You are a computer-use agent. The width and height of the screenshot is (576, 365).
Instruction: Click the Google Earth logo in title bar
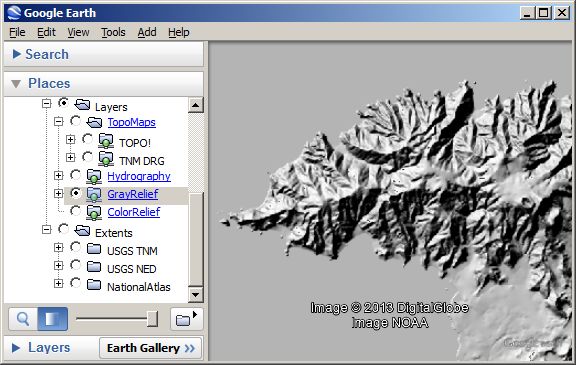pos(14,13)
